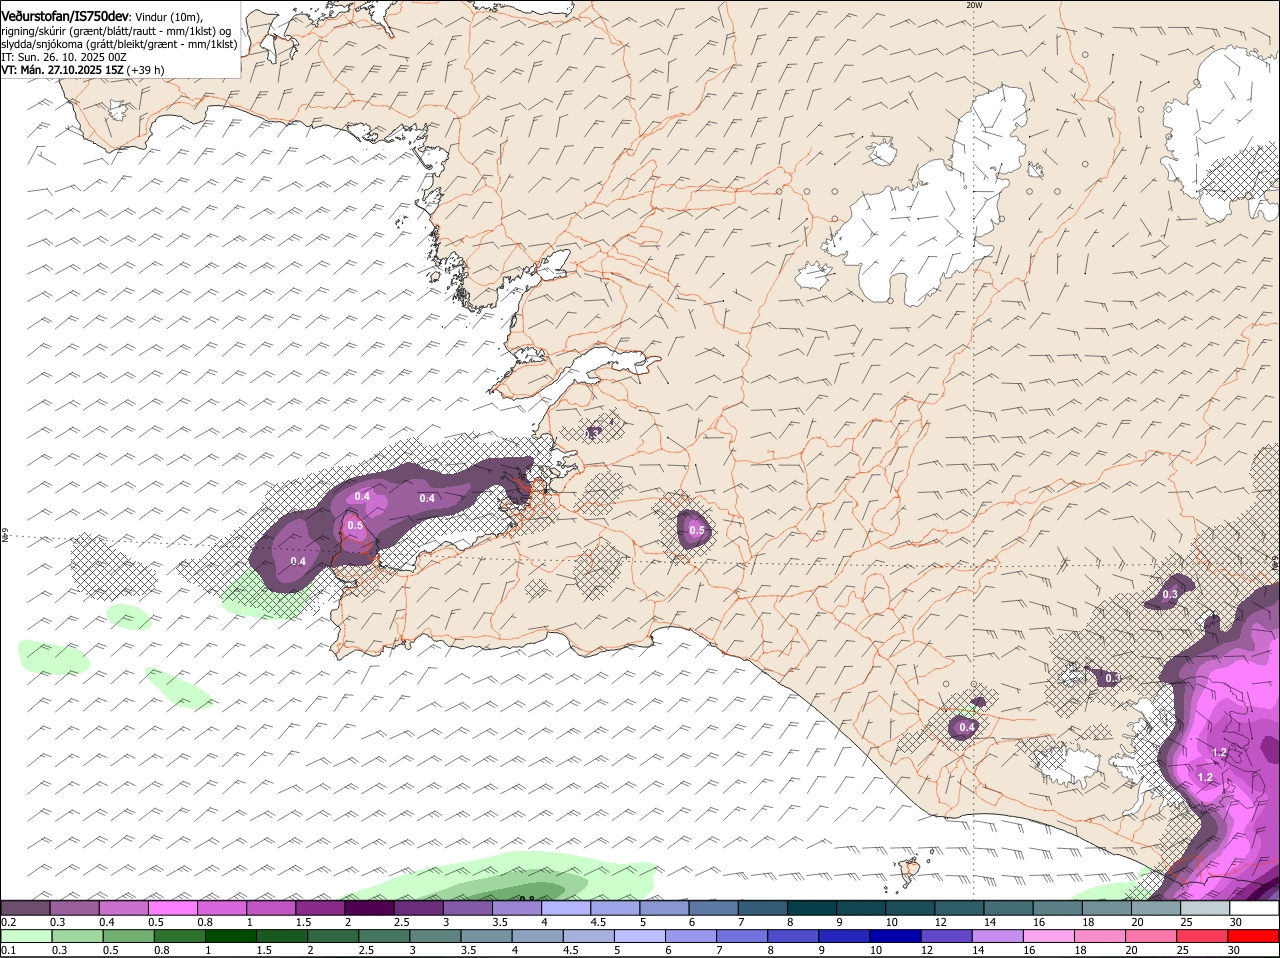Click snow legend swatch for 4–4.5 mm

(566, 907)
